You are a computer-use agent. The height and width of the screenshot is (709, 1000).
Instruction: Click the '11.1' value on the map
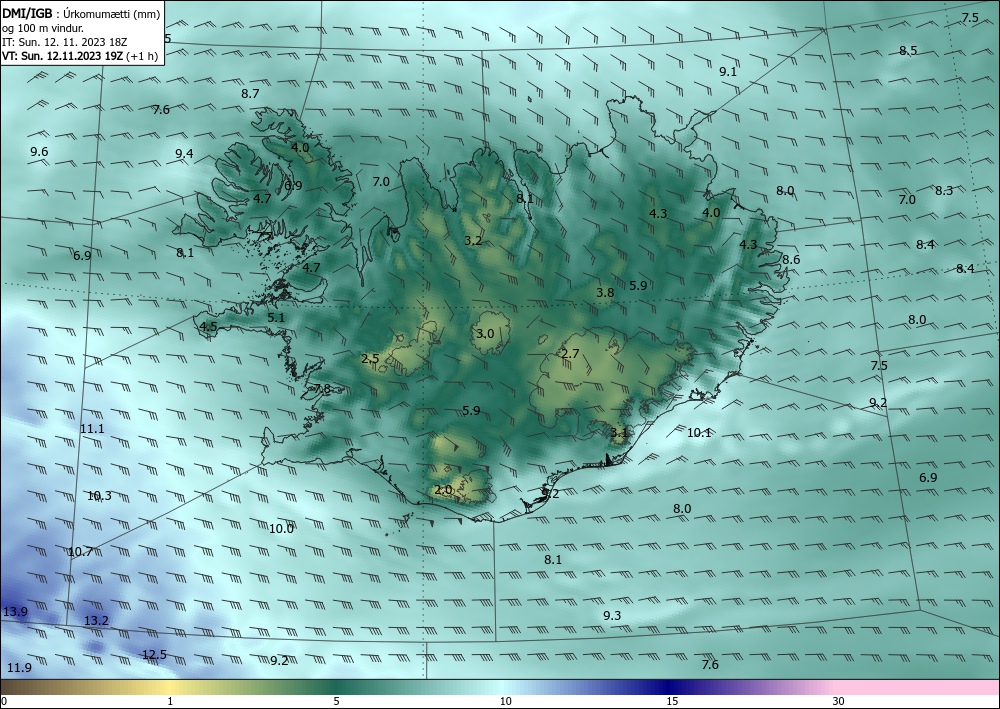92,429
